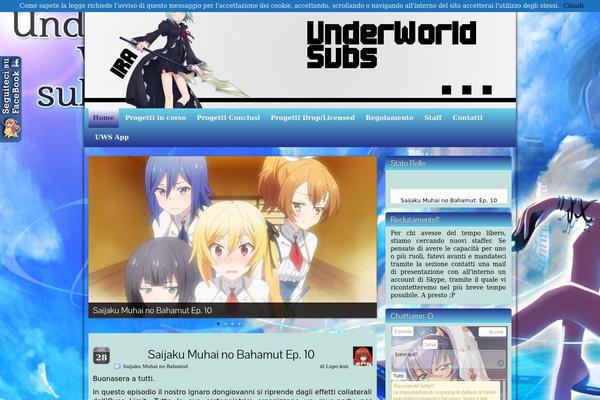
Task: Dismiss cookie notice with Chiudi
Action: 573,5
